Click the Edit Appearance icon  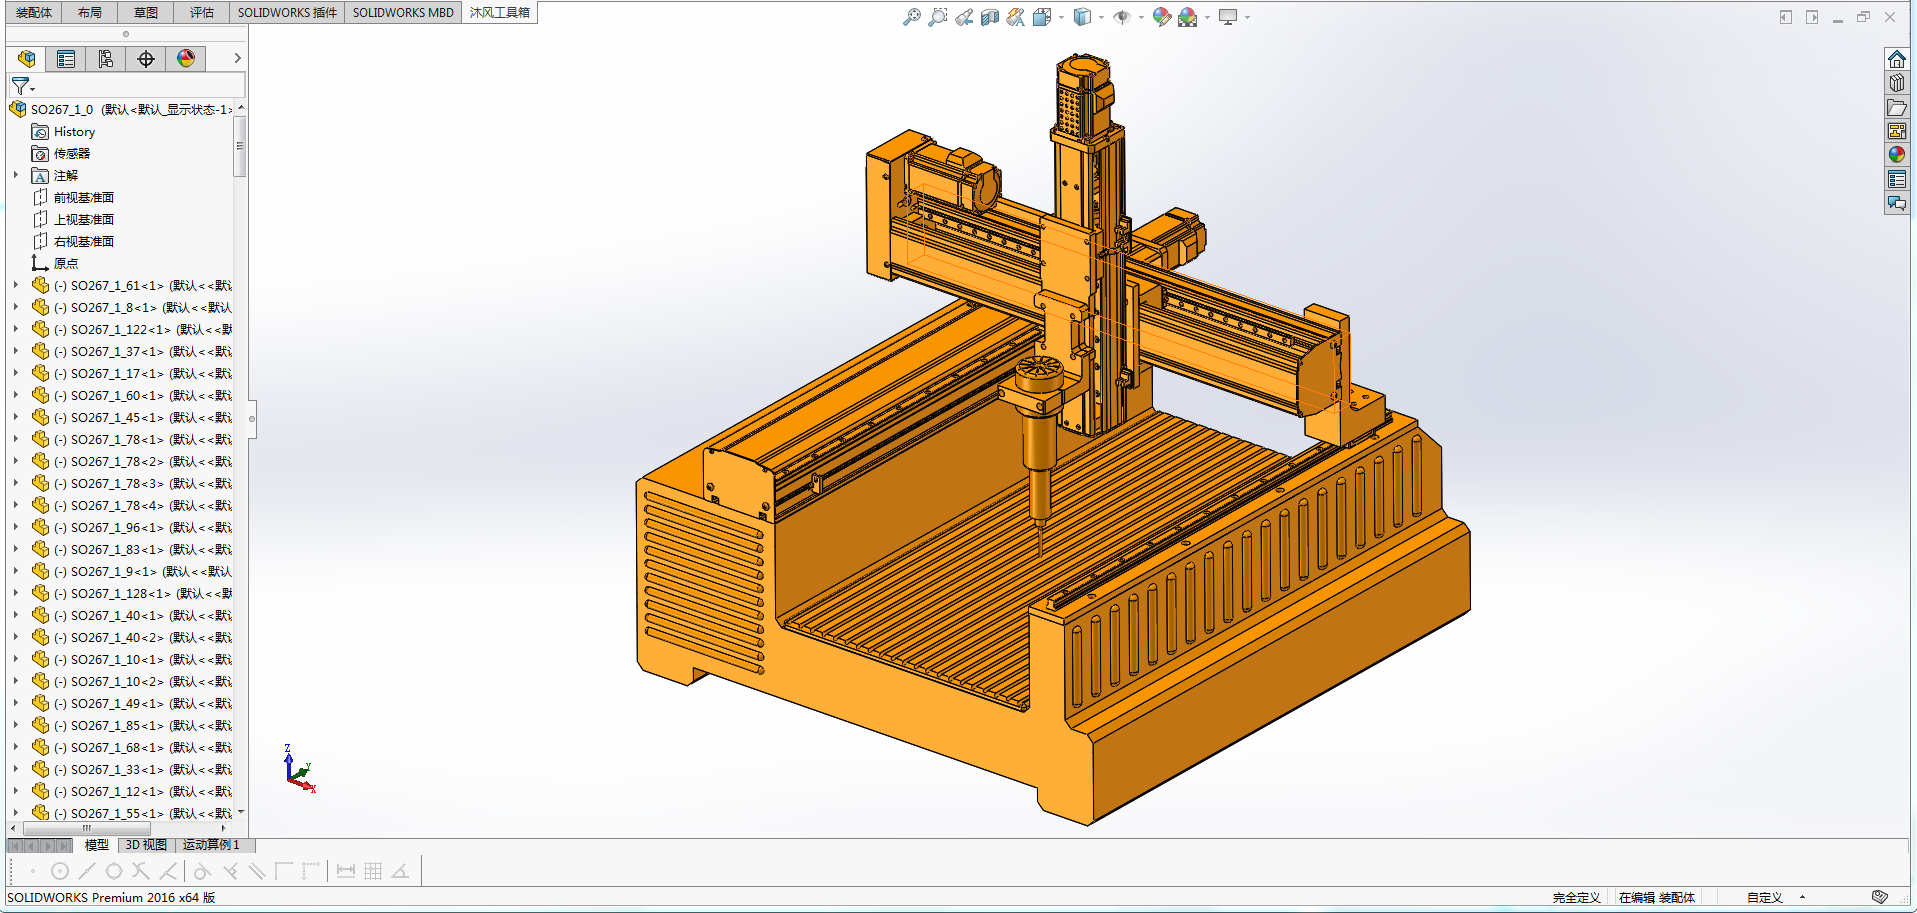(x=1161, y=17)
